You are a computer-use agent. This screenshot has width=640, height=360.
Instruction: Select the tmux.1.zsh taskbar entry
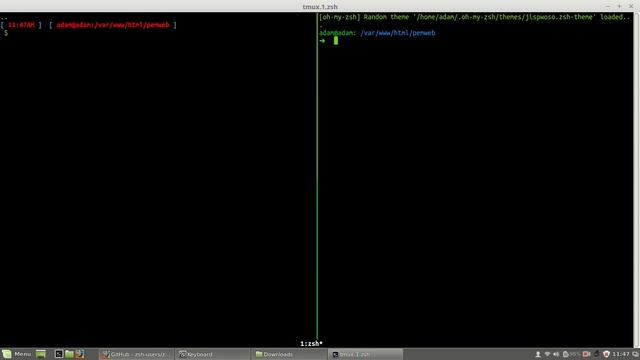(x=365, y=354)
